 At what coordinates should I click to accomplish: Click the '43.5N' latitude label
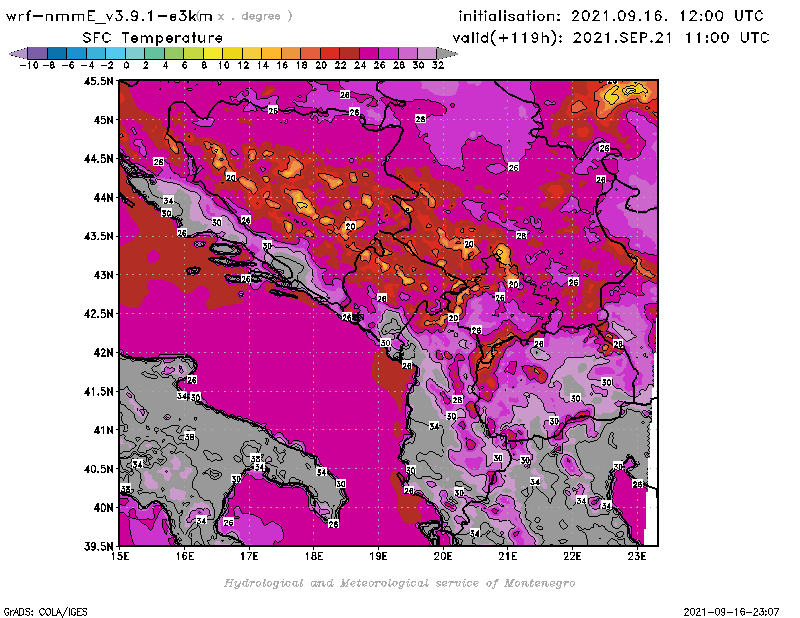click(98, 236)
